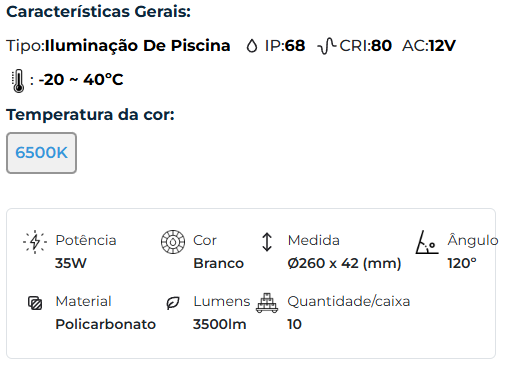Click the Ângulo beam angle icon

[427, 242]
